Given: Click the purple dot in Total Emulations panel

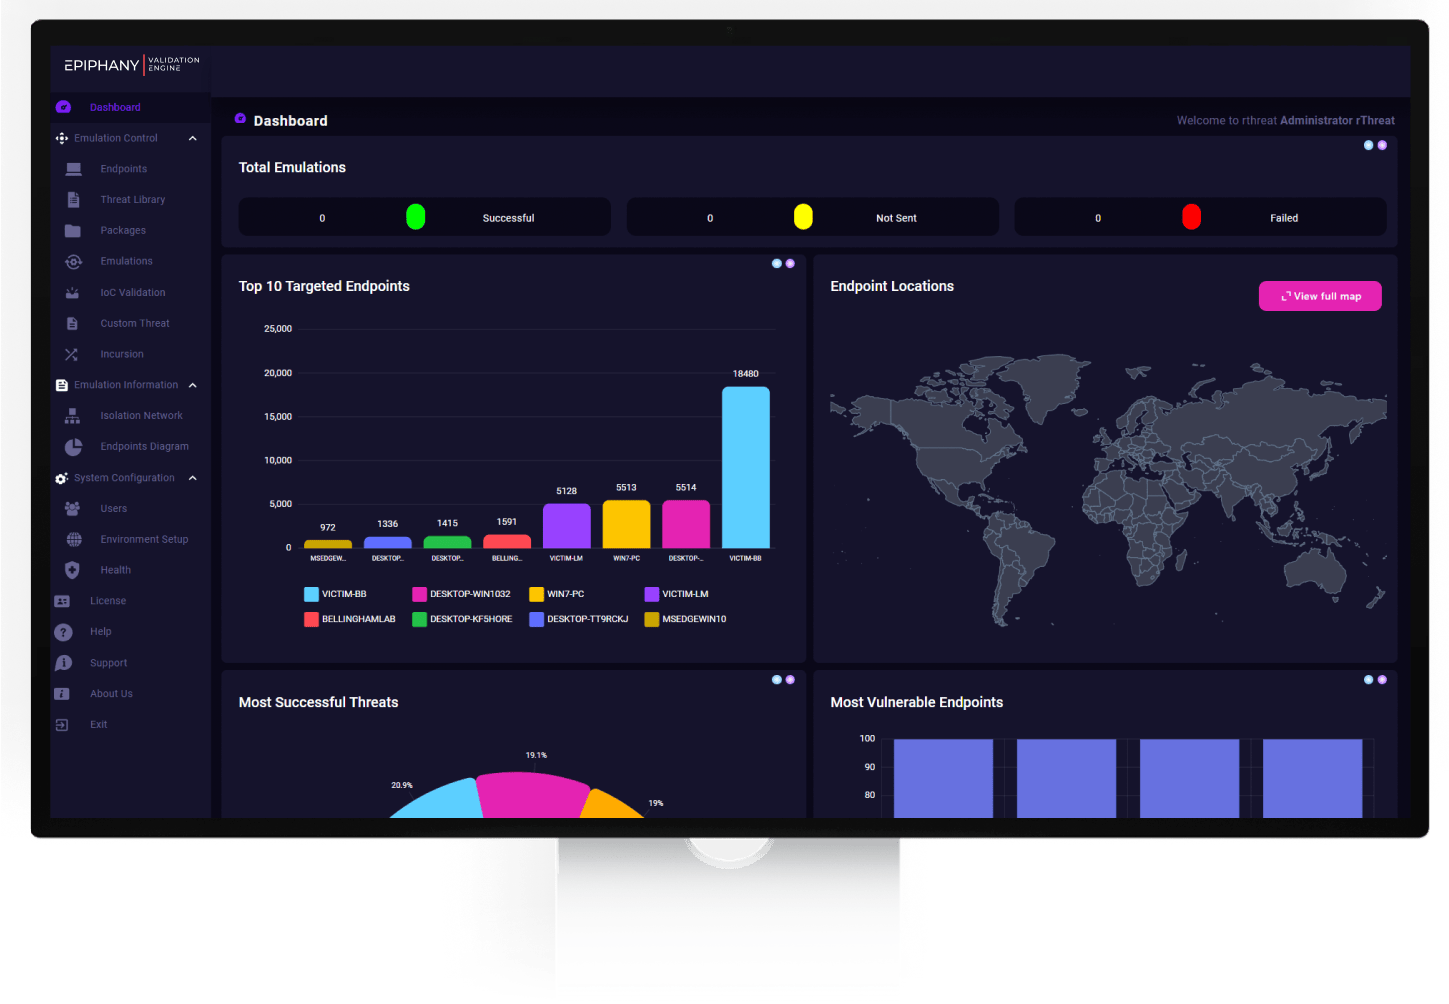Looking at the screenshot, I should coord(1382,145).
